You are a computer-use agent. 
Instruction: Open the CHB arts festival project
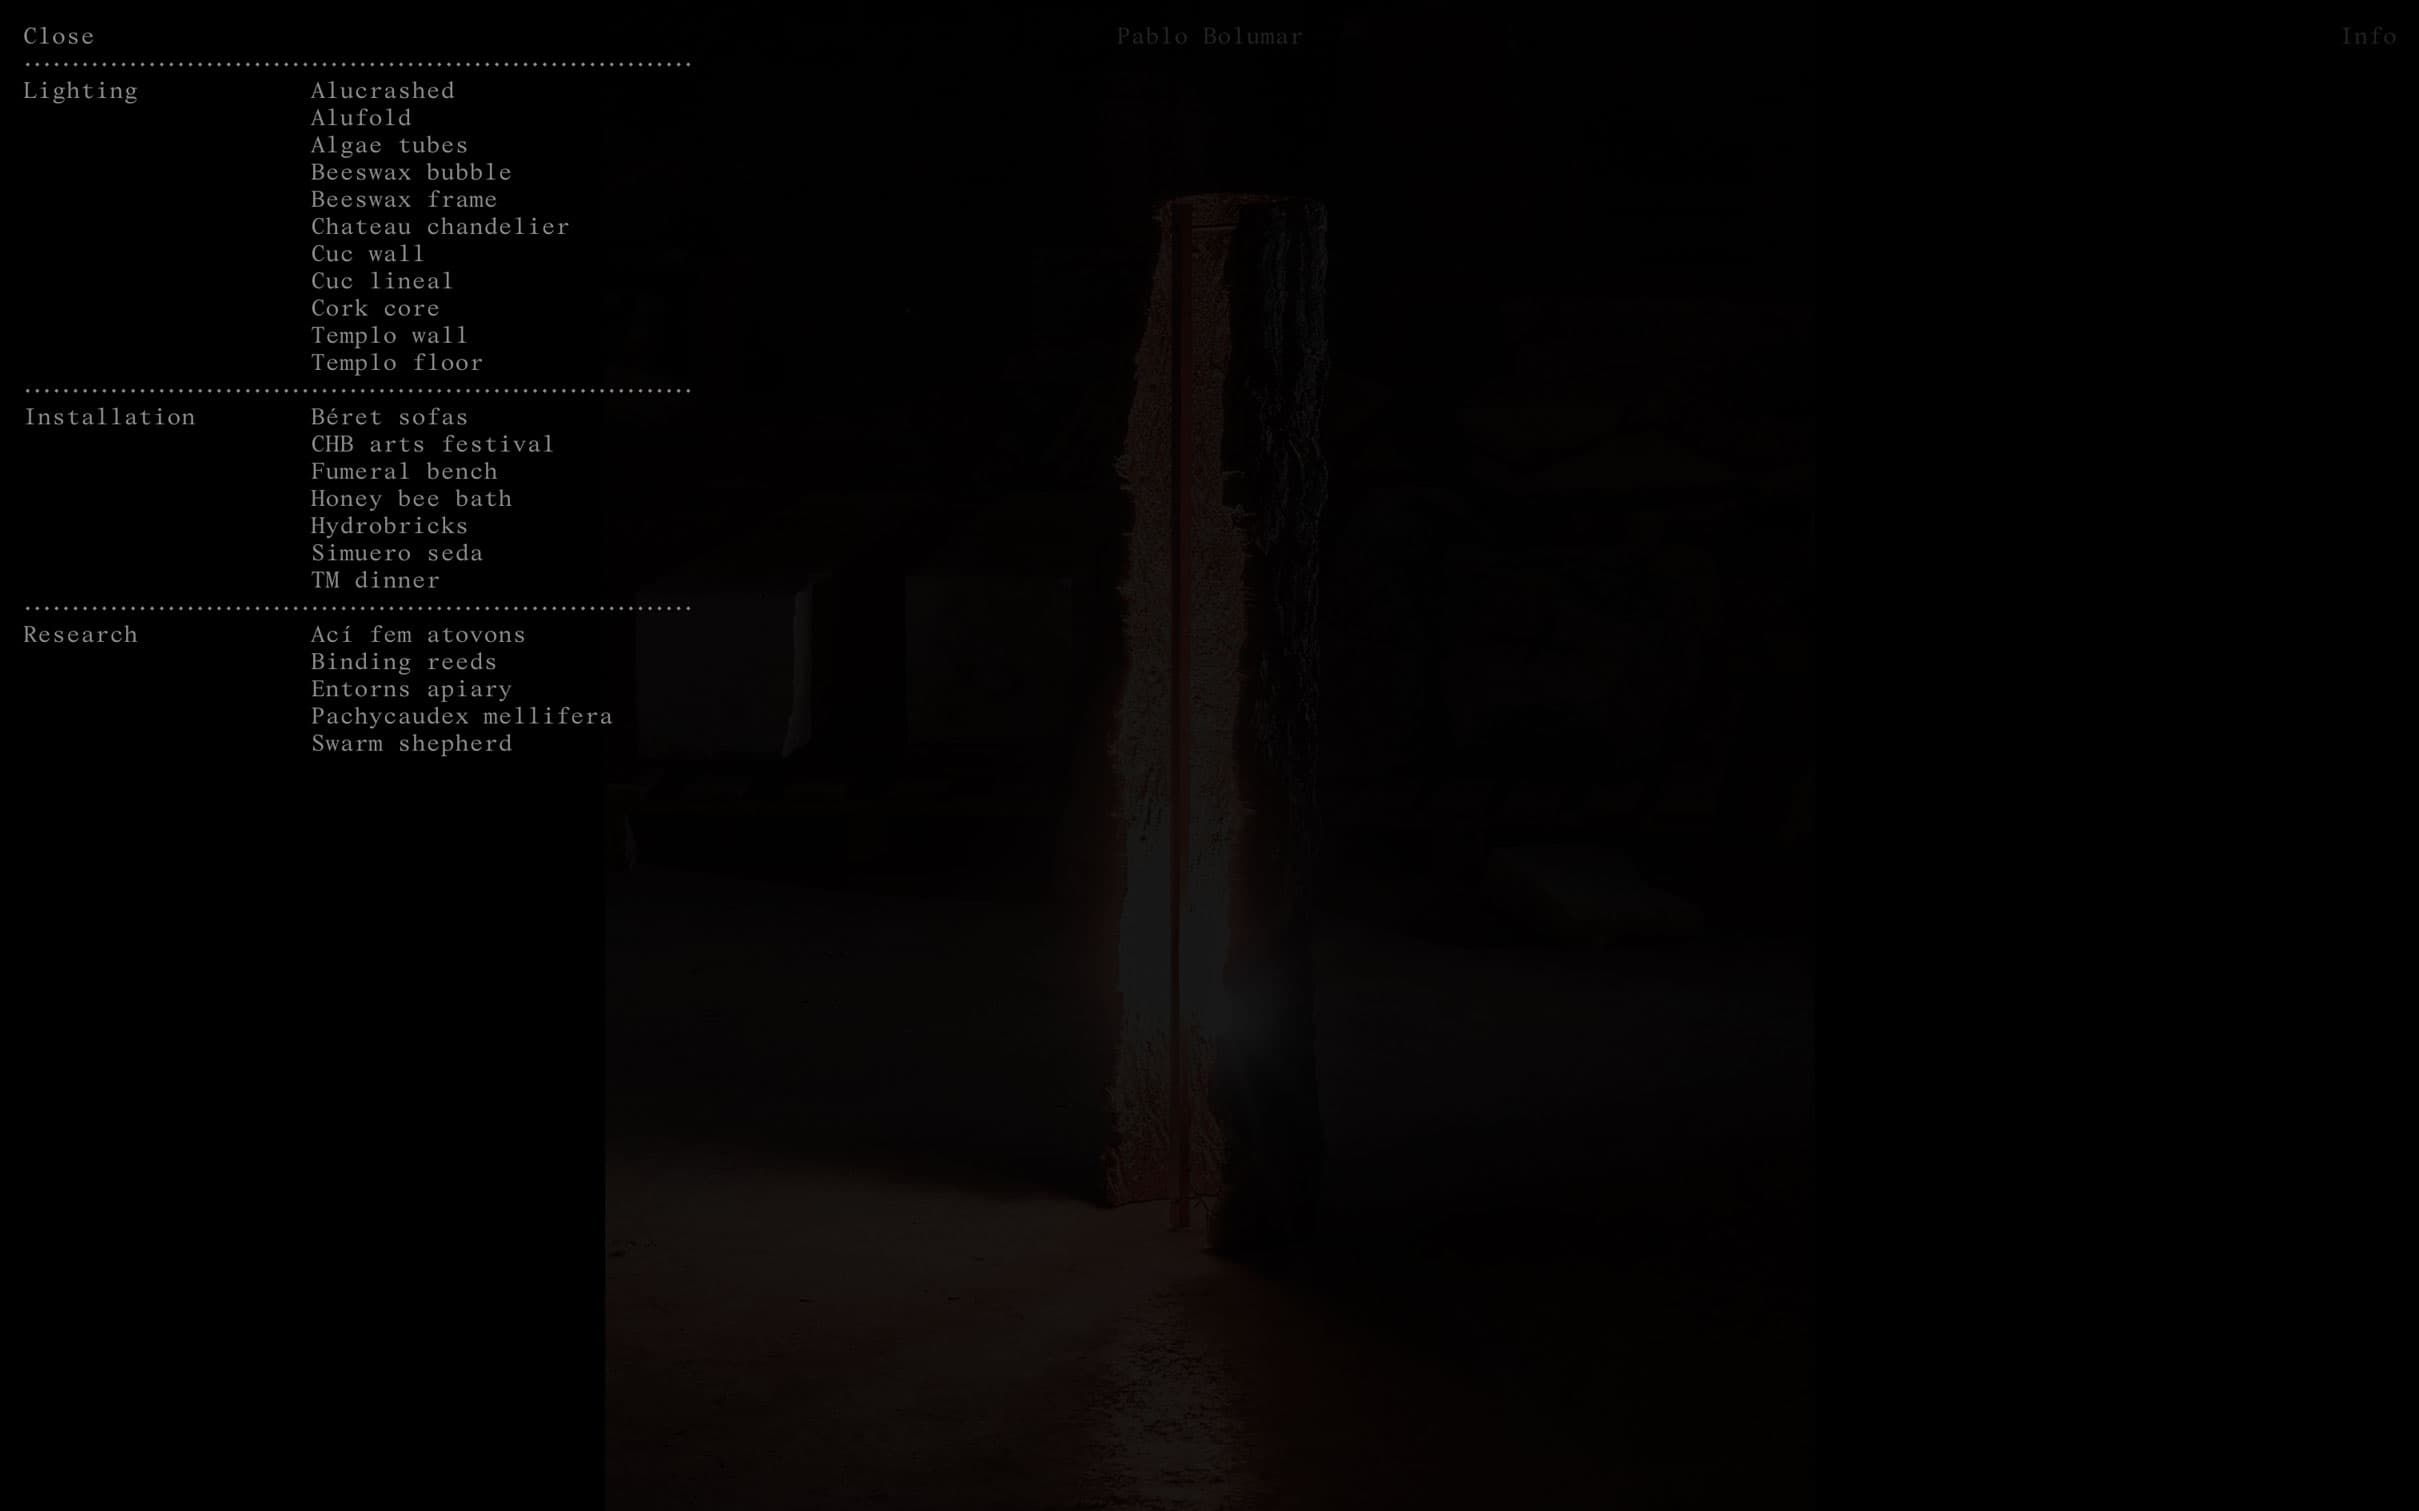(x=432, y=444)
